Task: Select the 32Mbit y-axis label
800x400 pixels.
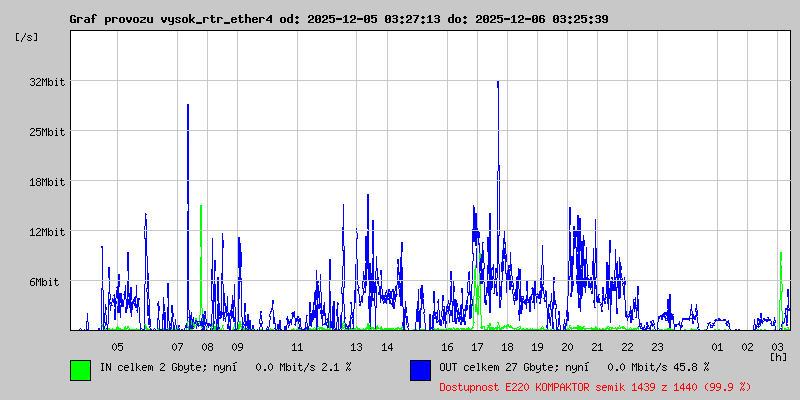Action: coord(47,82)
